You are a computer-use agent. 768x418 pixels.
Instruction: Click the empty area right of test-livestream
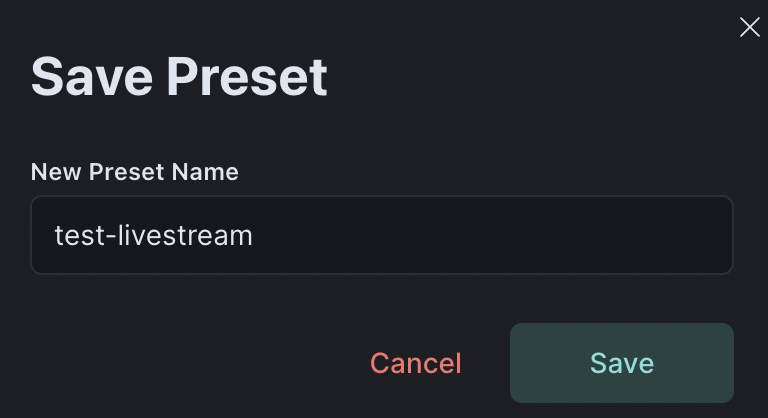pyautogui.click(x=500, y=235)
